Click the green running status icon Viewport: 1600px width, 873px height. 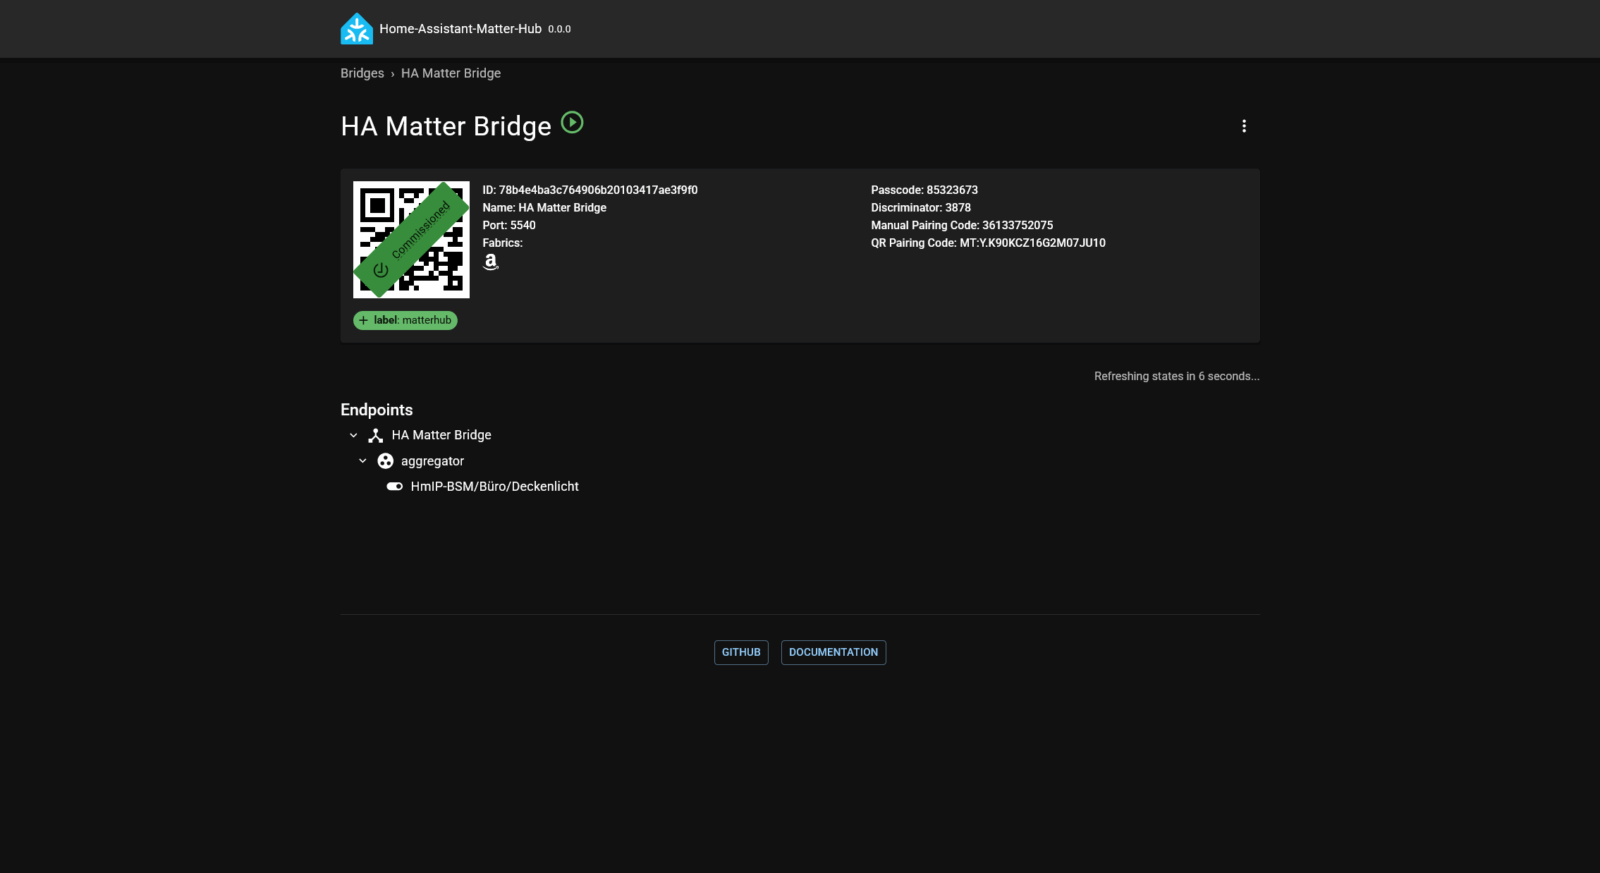572,123
